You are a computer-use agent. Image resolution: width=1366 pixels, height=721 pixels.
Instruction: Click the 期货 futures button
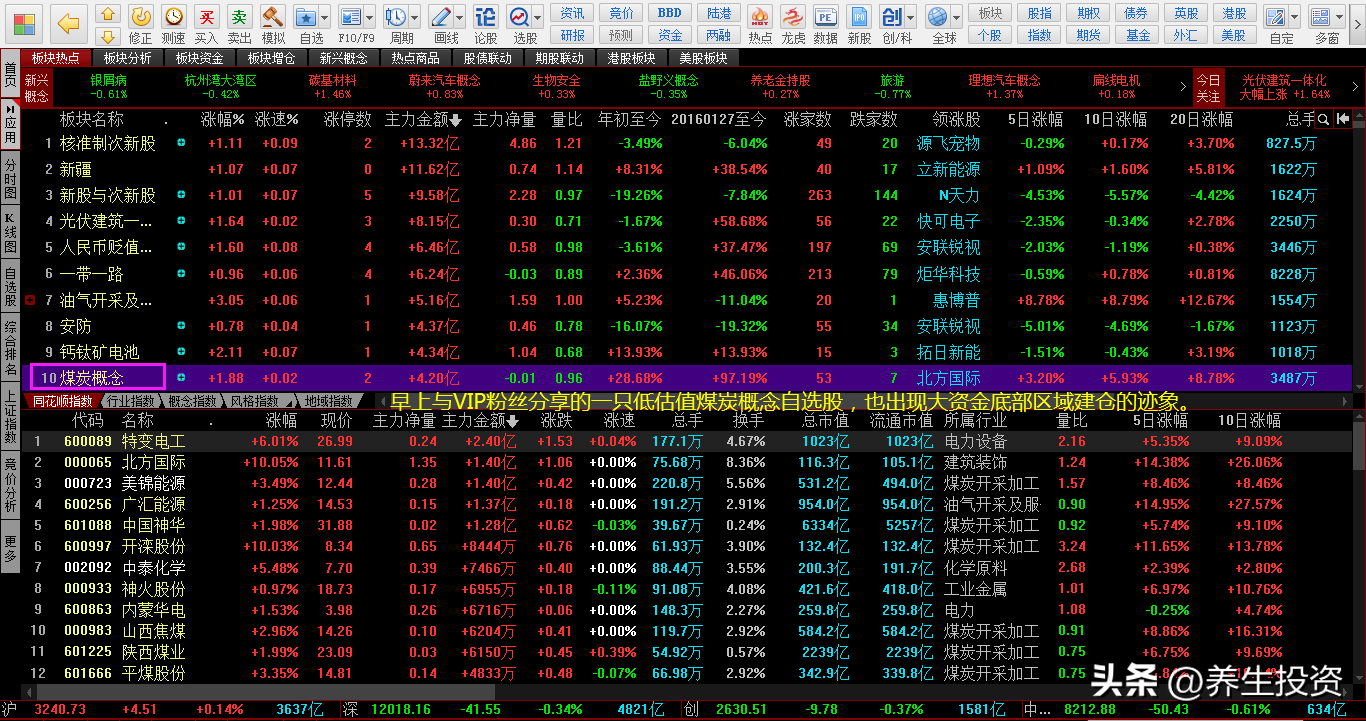point(1088,35)
